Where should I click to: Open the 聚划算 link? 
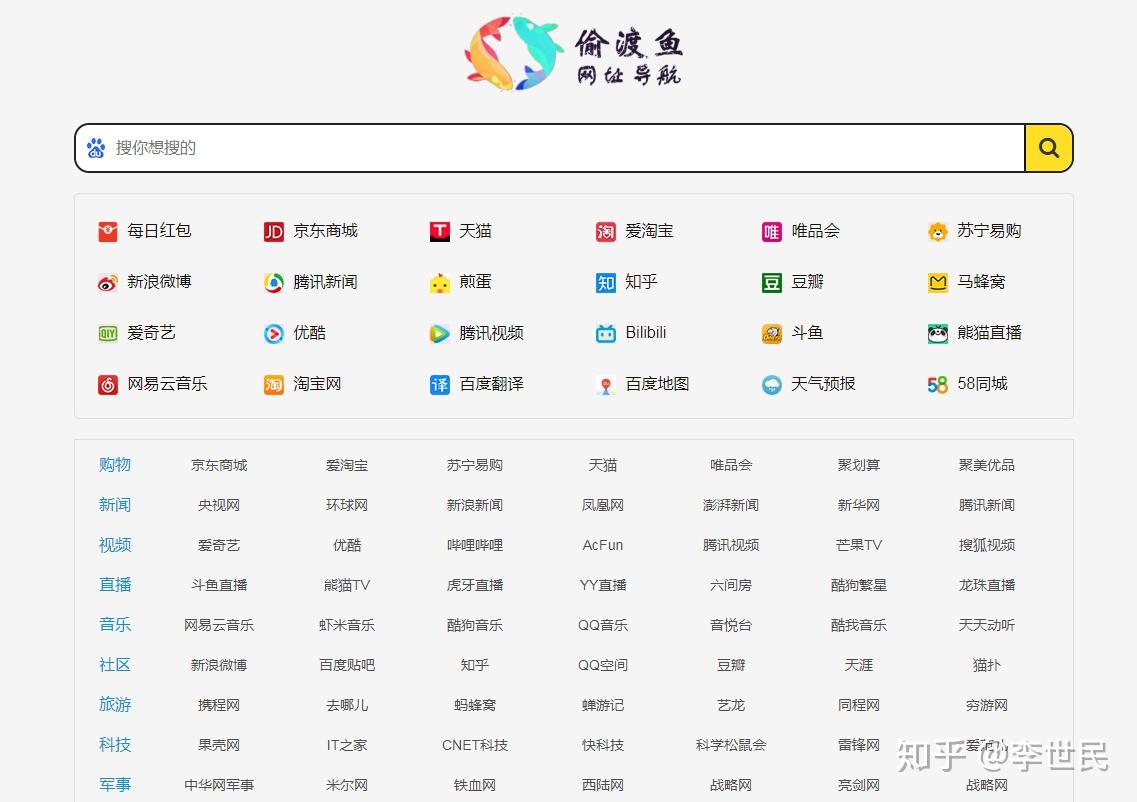859,465
